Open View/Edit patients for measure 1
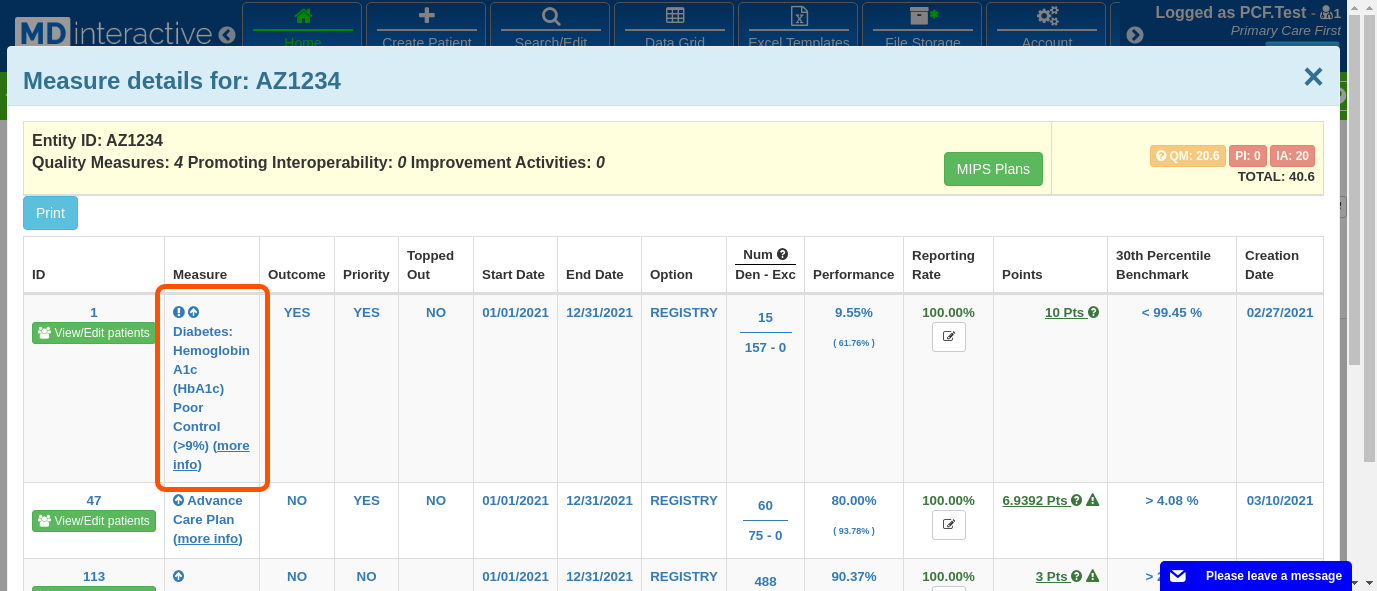This screenshot has height=591, width=1377. [x=94, y=333]
